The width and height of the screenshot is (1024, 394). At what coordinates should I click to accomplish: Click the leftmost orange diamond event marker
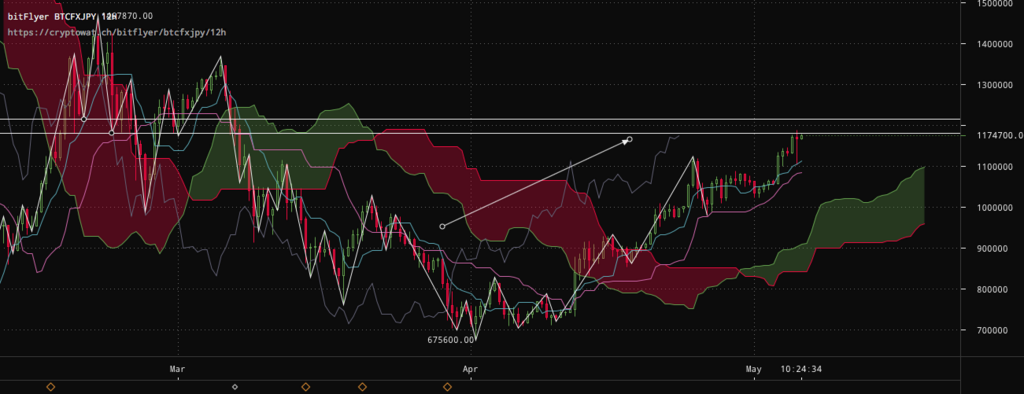click(x=50, y=387)
